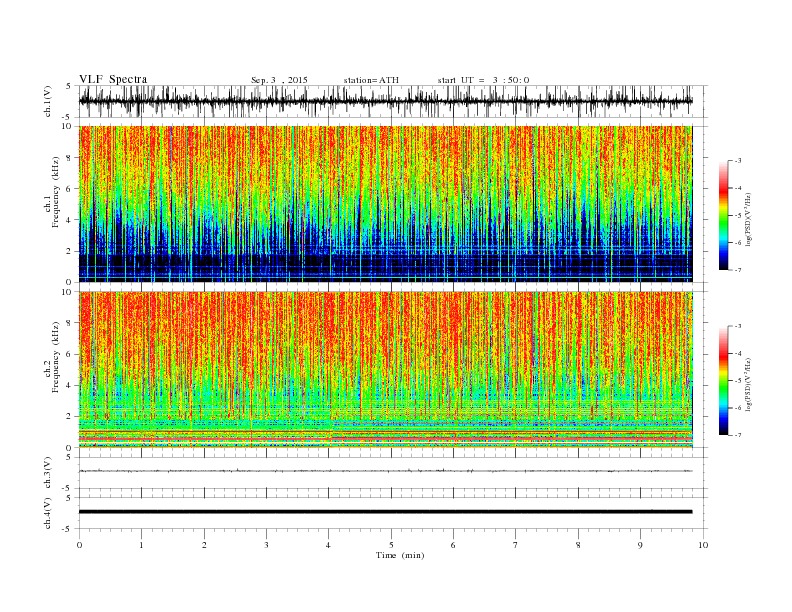This screenshot has height=612, width=792.
Task: Click ch.1 spectrogram '8' kHz tick label
Action: click(70, 158)
